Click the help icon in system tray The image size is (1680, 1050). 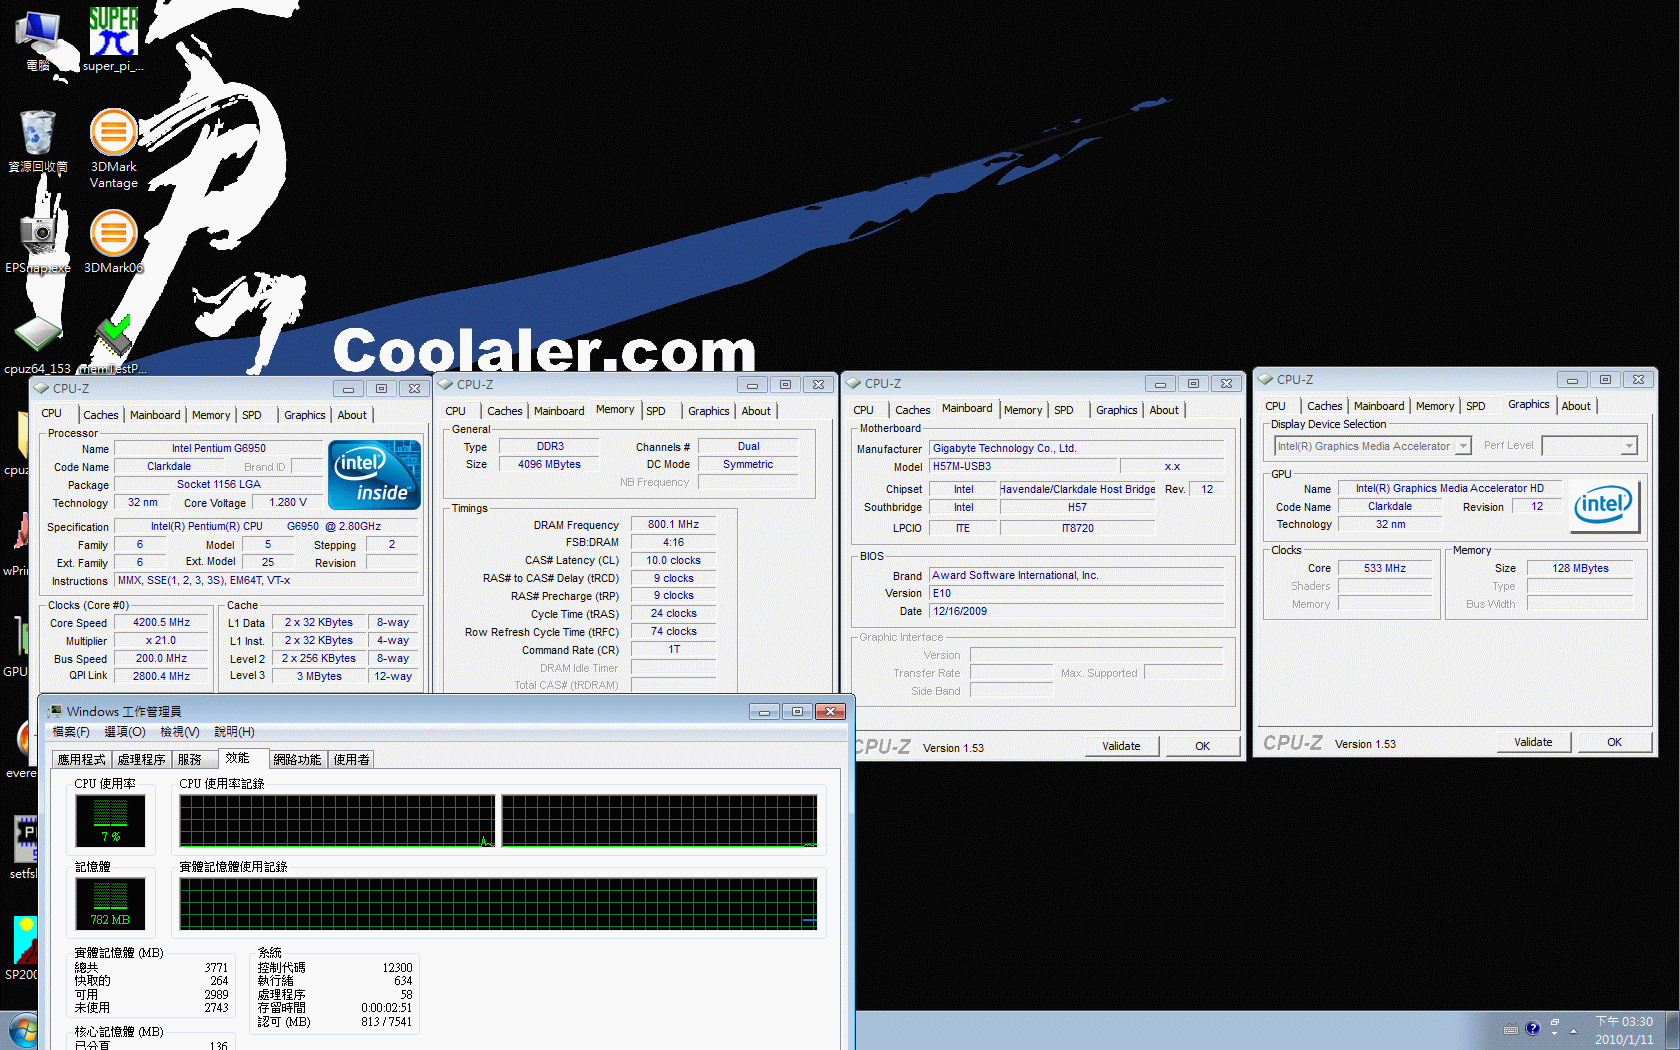1533,1028
